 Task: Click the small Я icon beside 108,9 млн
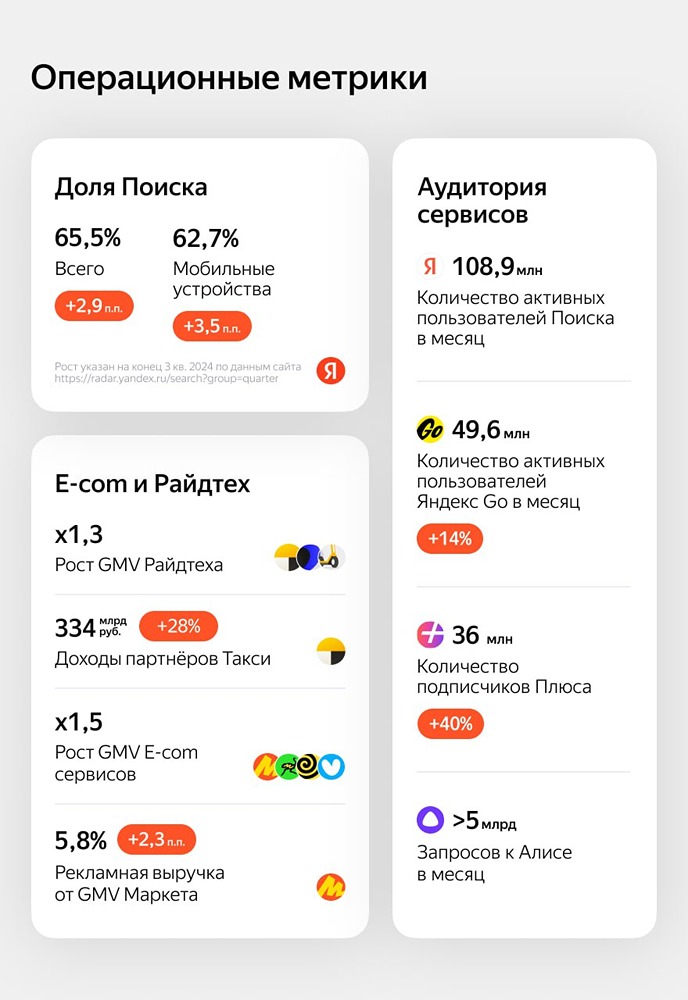430,266
